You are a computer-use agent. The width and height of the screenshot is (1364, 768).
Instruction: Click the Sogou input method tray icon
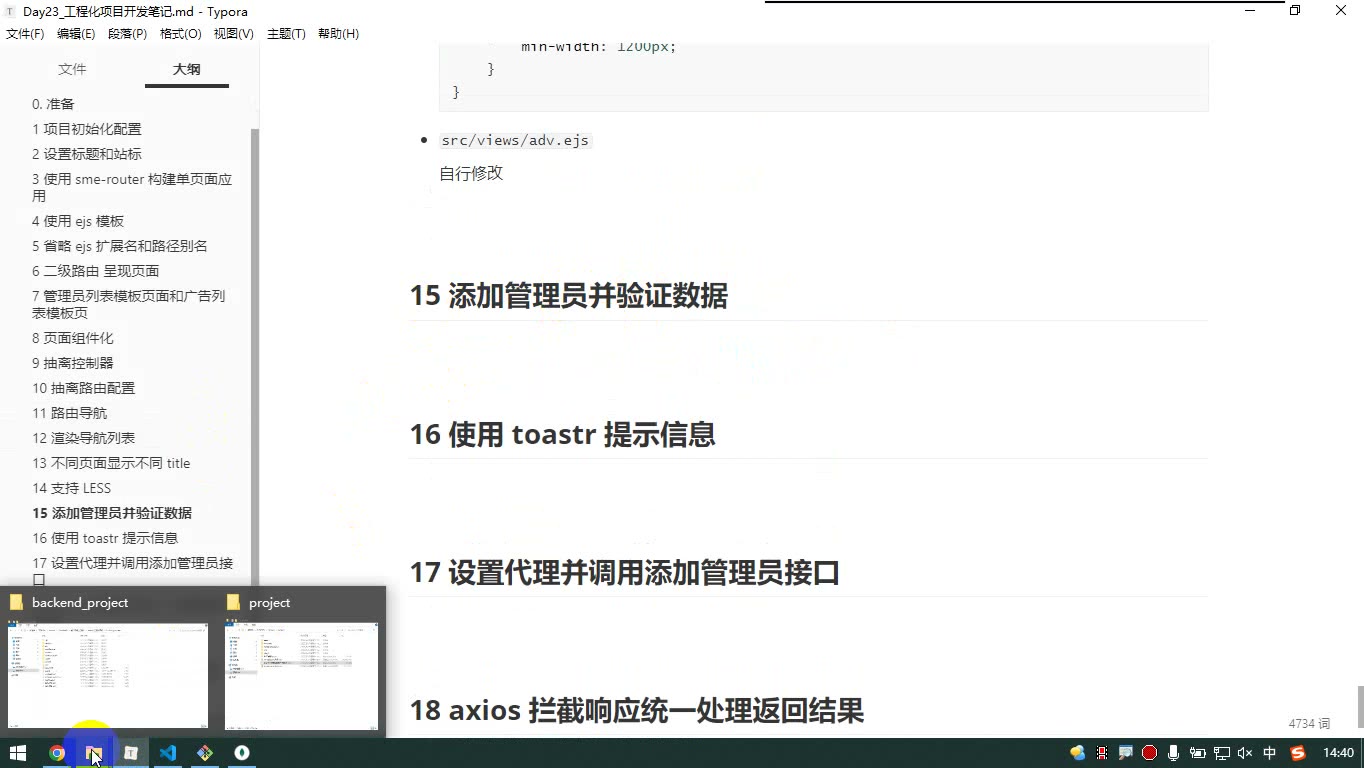[1298, 753]
